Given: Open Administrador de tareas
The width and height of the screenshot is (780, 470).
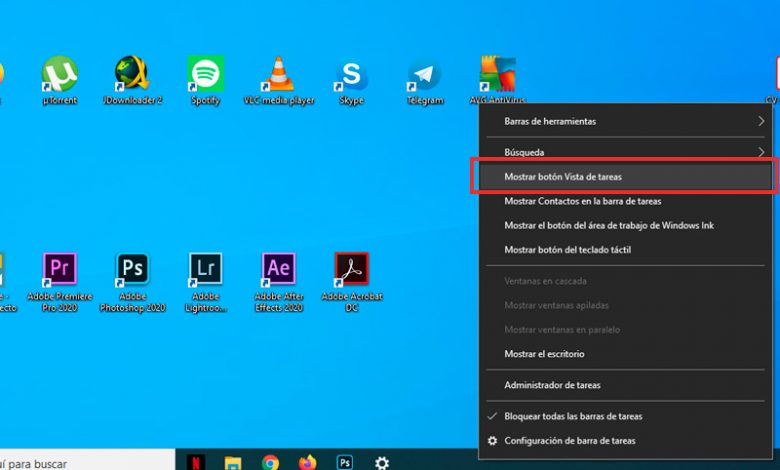Looking at the screenshot, I should tap(625, 385).
